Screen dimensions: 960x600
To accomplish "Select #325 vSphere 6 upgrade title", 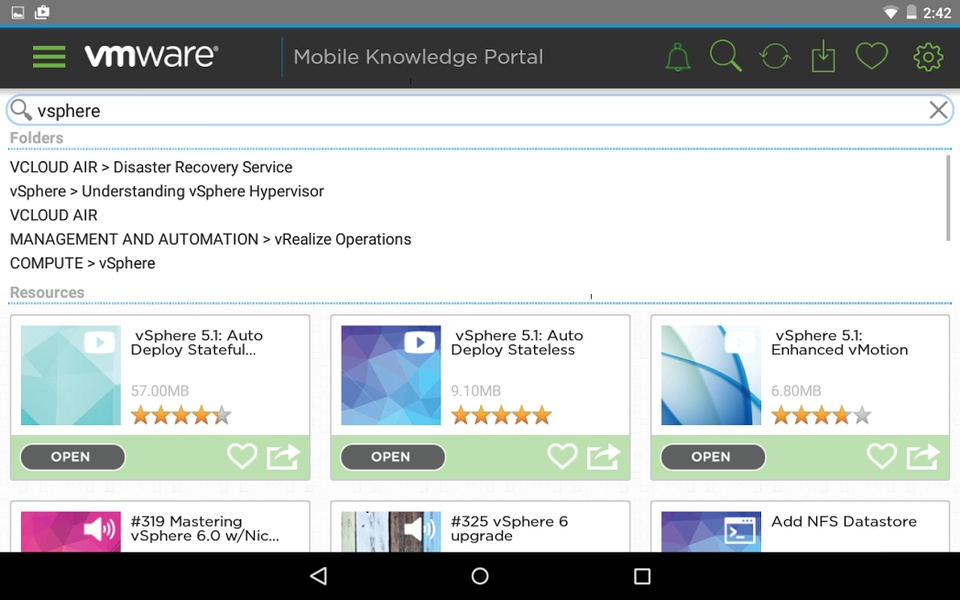I will coord(509,528).
